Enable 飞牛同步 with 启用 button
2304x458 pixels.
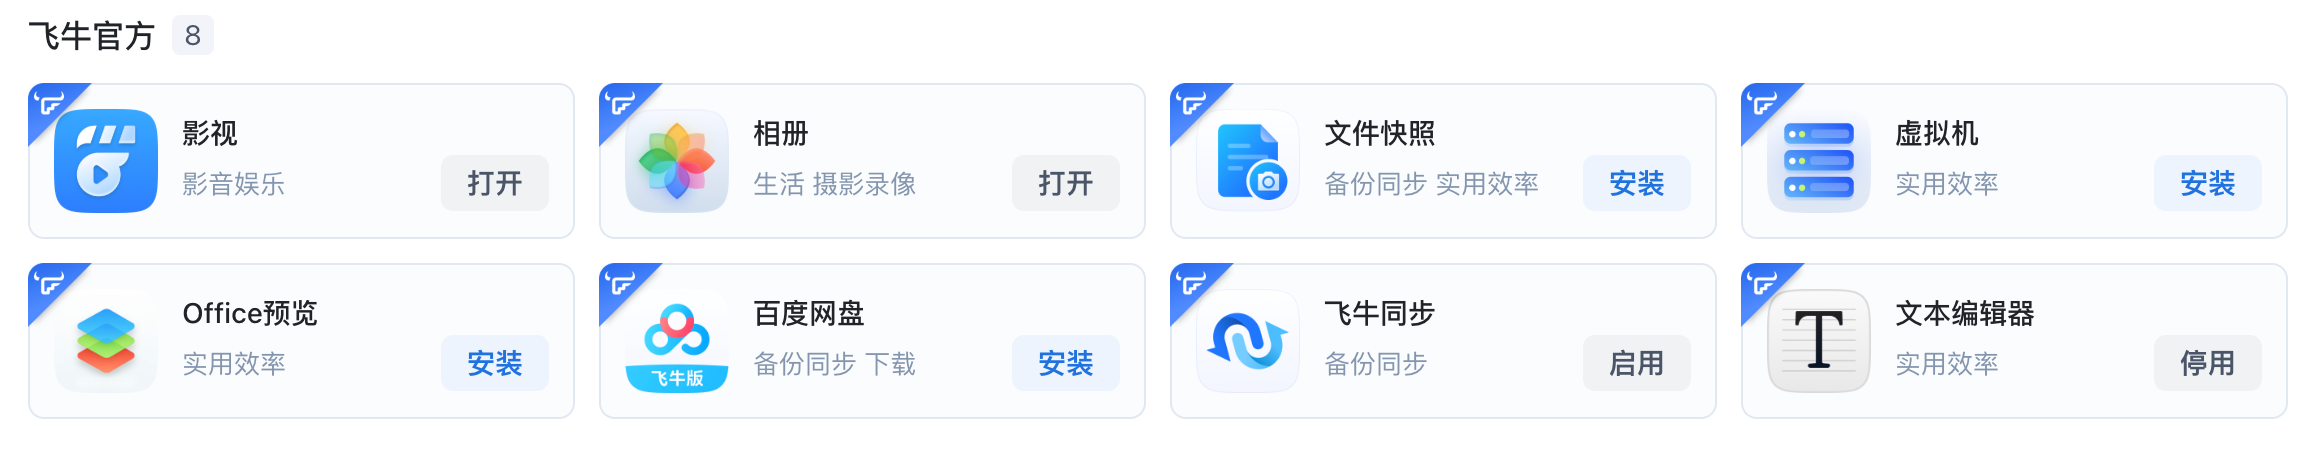(x=1637, y=363)
